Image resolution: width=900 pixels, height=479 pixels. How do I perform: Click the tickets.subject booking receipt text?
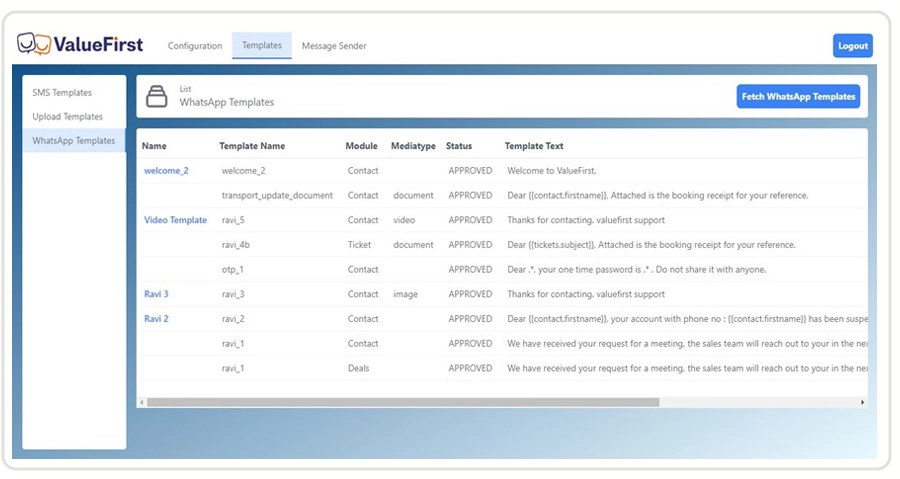(651, 244)
